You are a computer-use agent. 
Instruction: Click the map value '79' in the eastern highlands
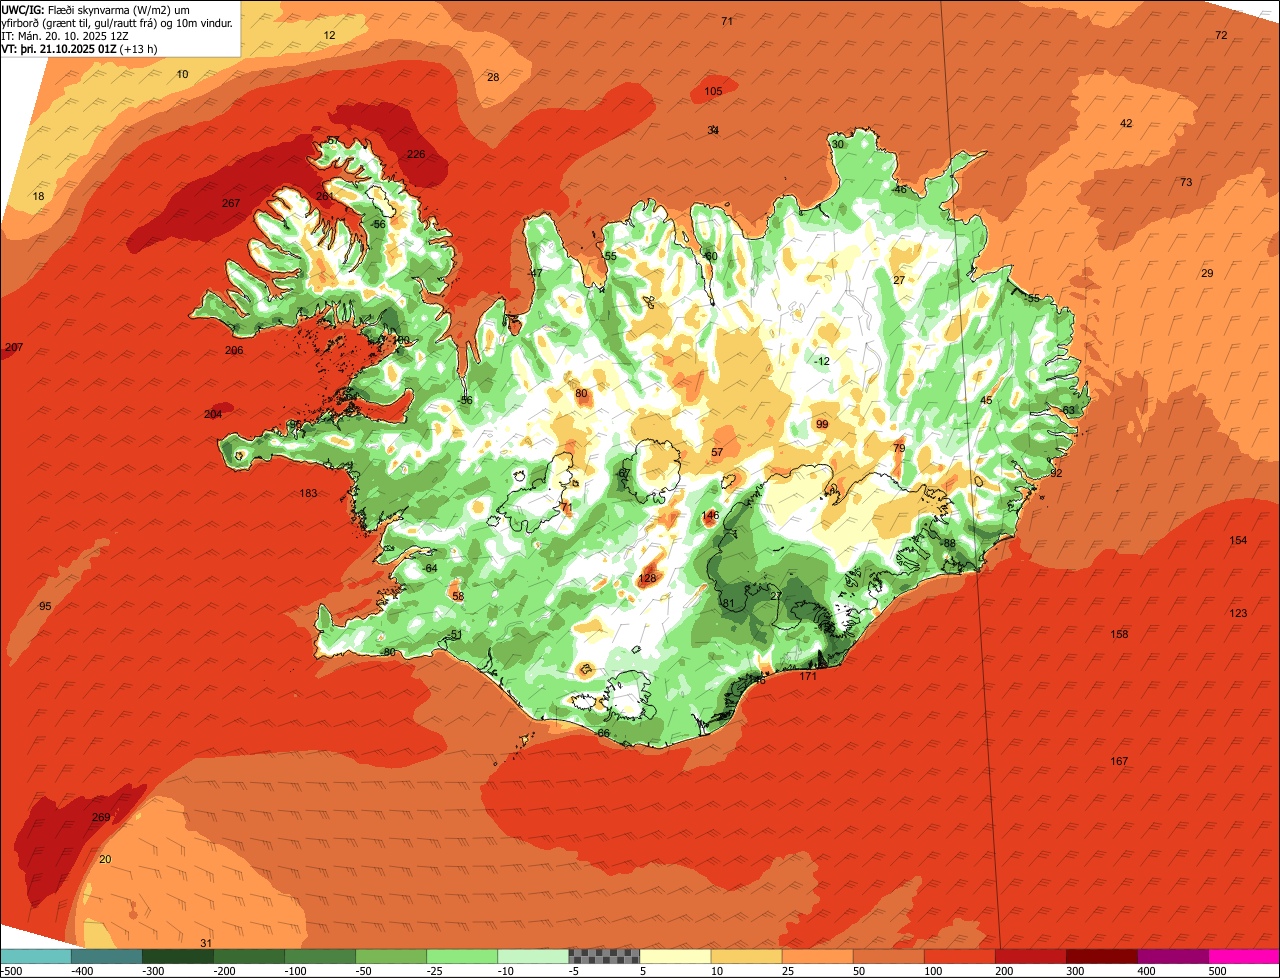point(898,448)
